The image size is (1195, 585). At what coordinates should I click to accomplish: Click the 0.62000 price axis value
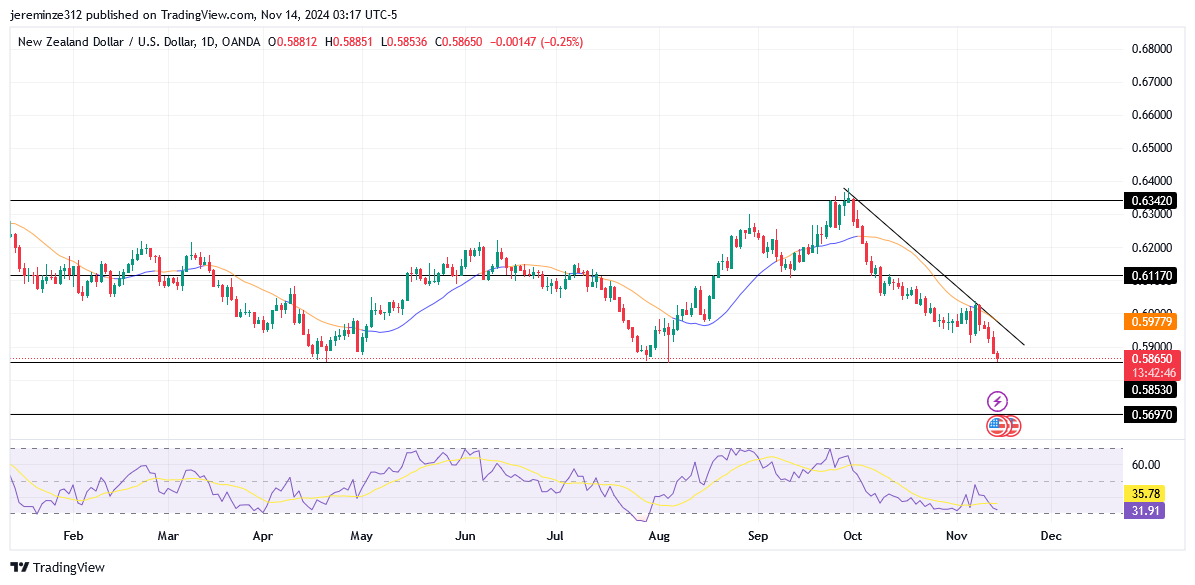[x=1151, y=248]
